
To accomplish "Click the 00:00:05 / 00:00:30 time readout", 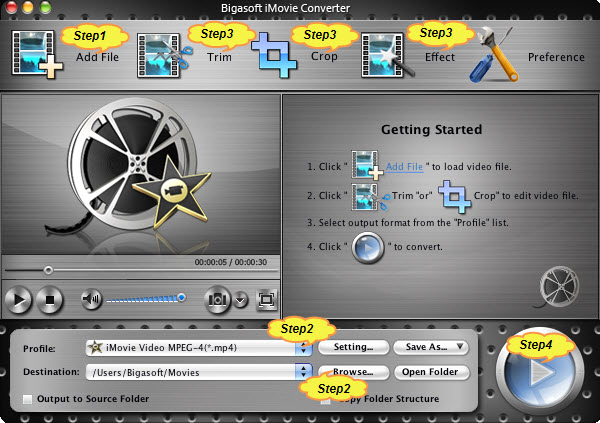I will [231, 262].
